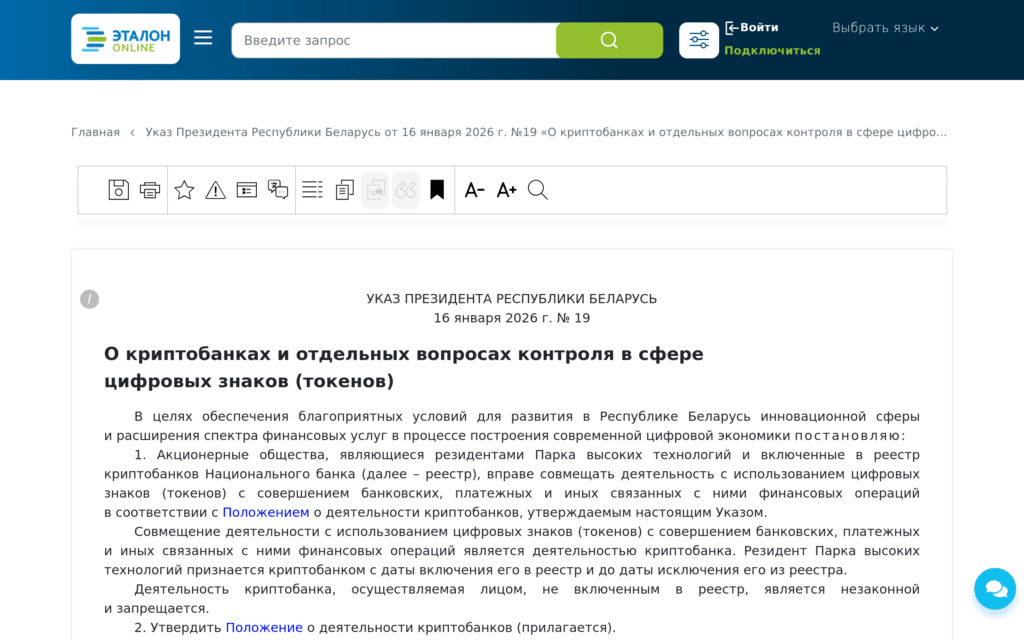Viewport: 1024px width, 640px height.
Task: Click the green search submit button
Action: pyautogui.click(x=609, y=40)
